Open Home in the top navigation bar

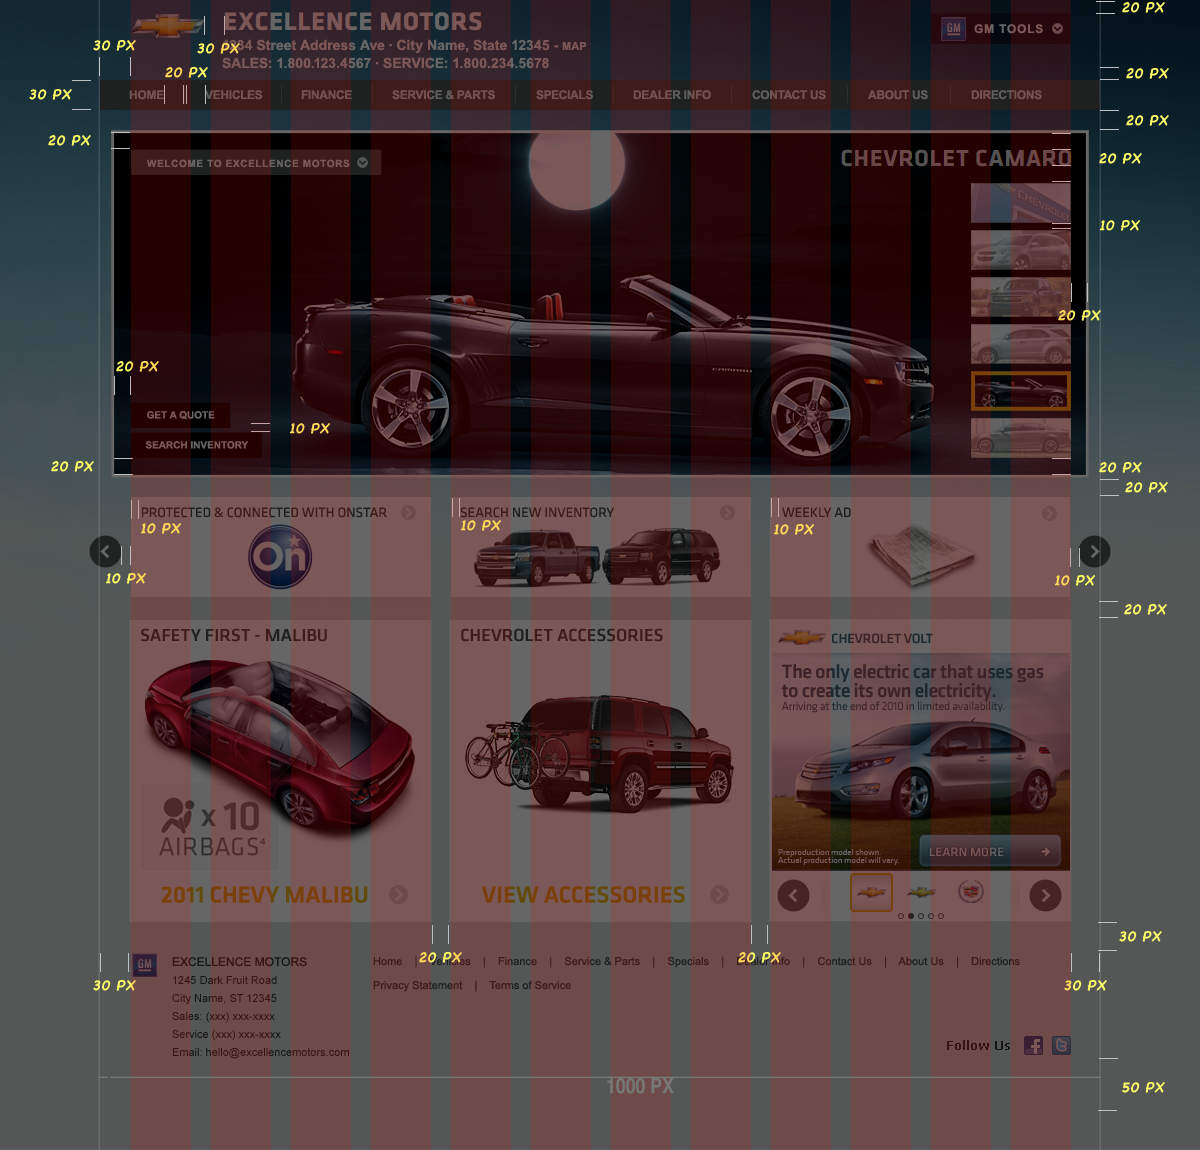(x=146, y=95)
